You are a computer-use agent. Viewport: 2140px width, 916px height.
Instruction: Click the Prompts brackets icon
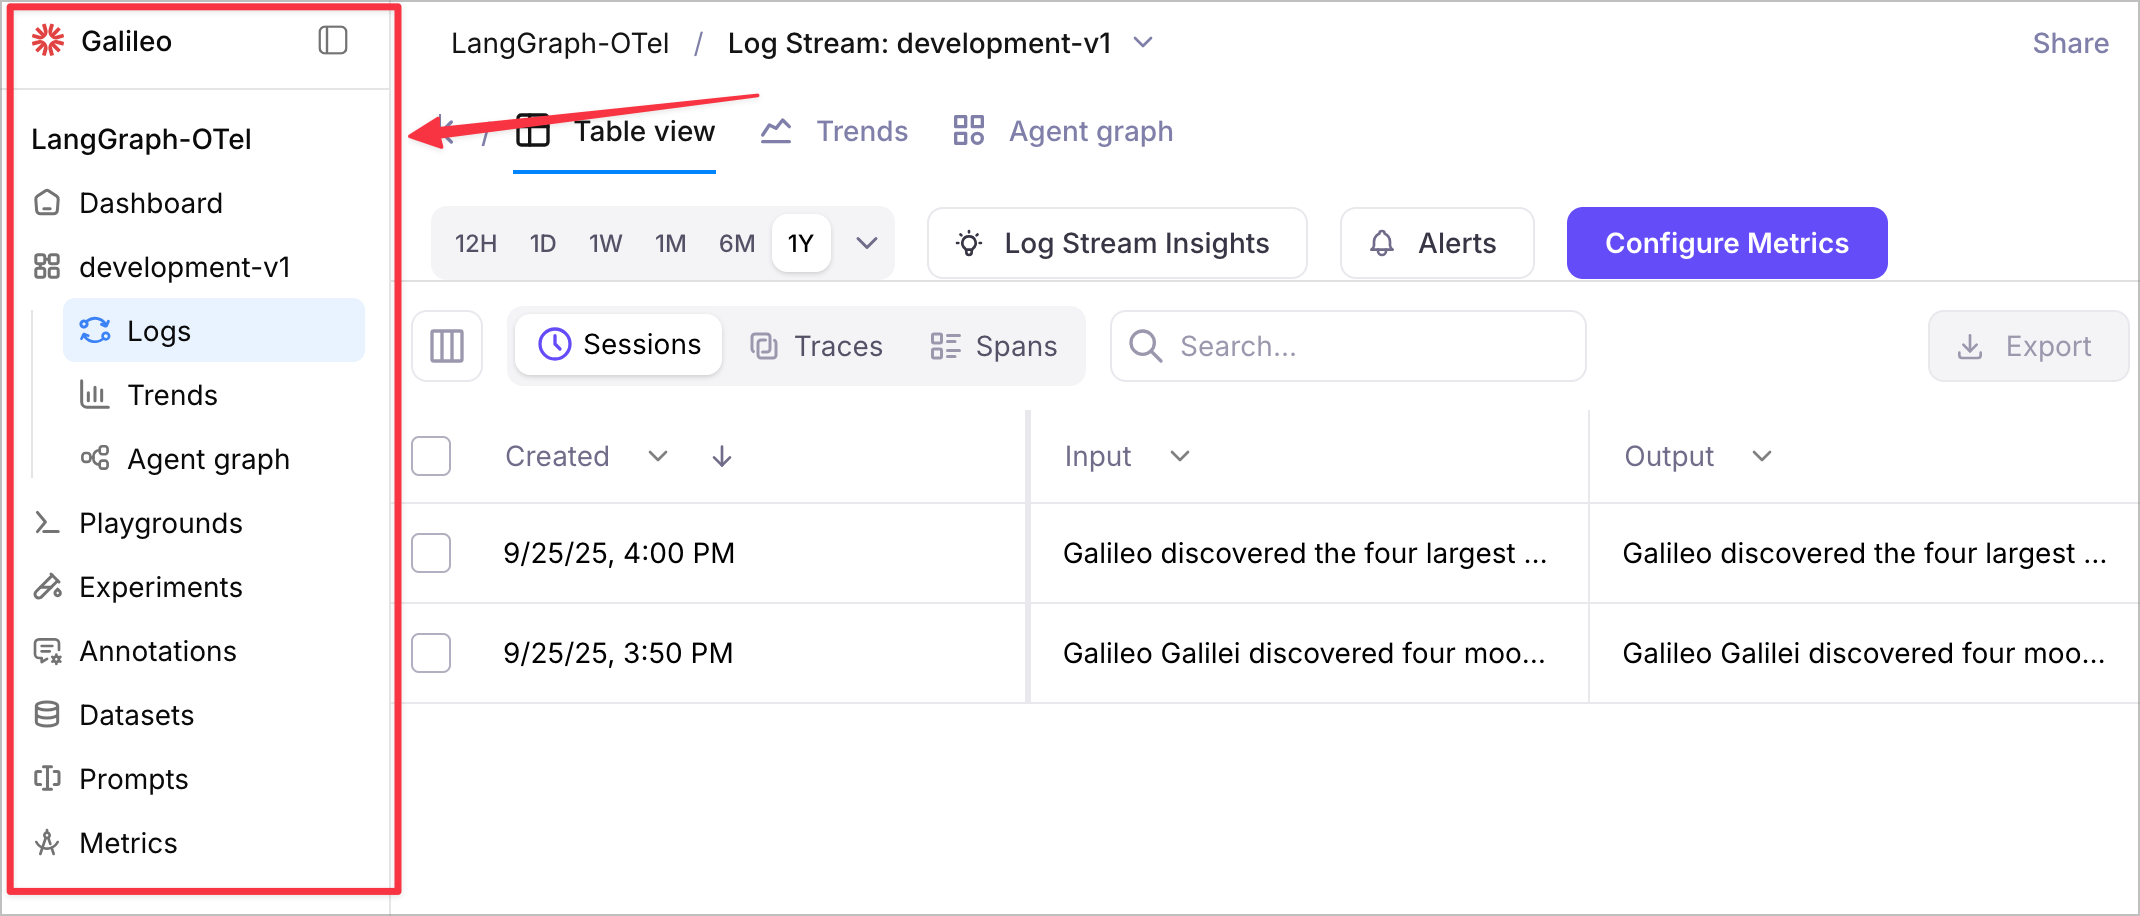(x=47, y=779)
